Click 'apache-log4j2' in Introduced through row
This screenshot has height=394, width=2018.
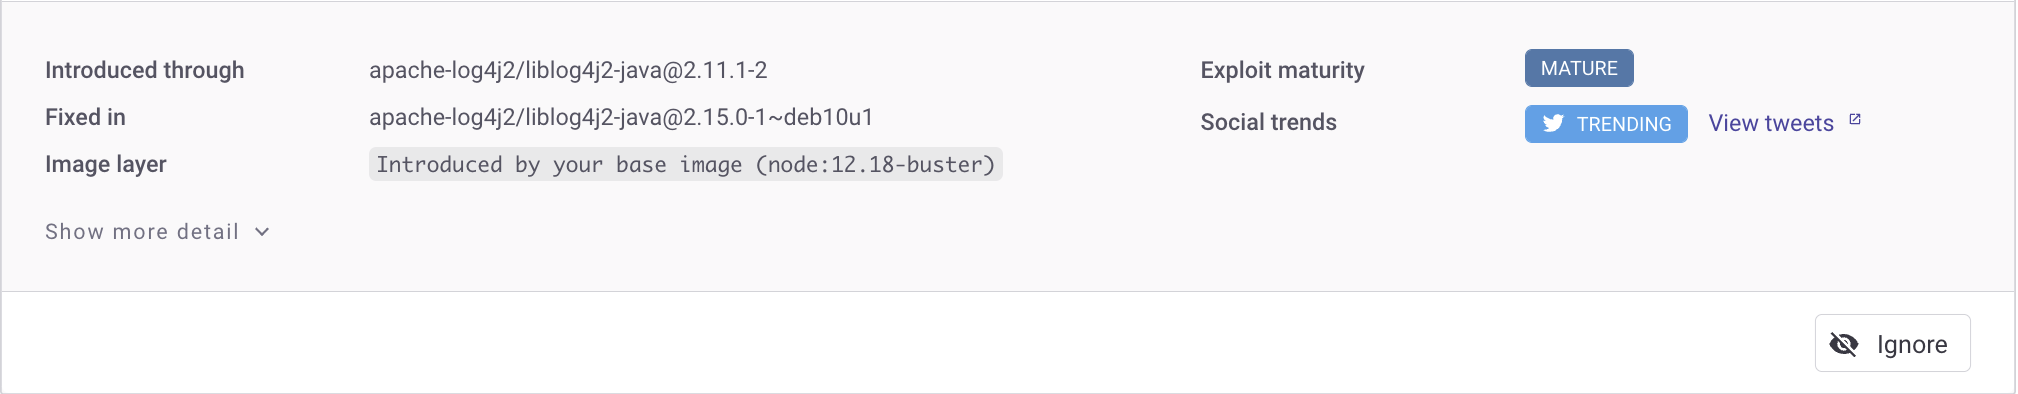coord(441,70)
